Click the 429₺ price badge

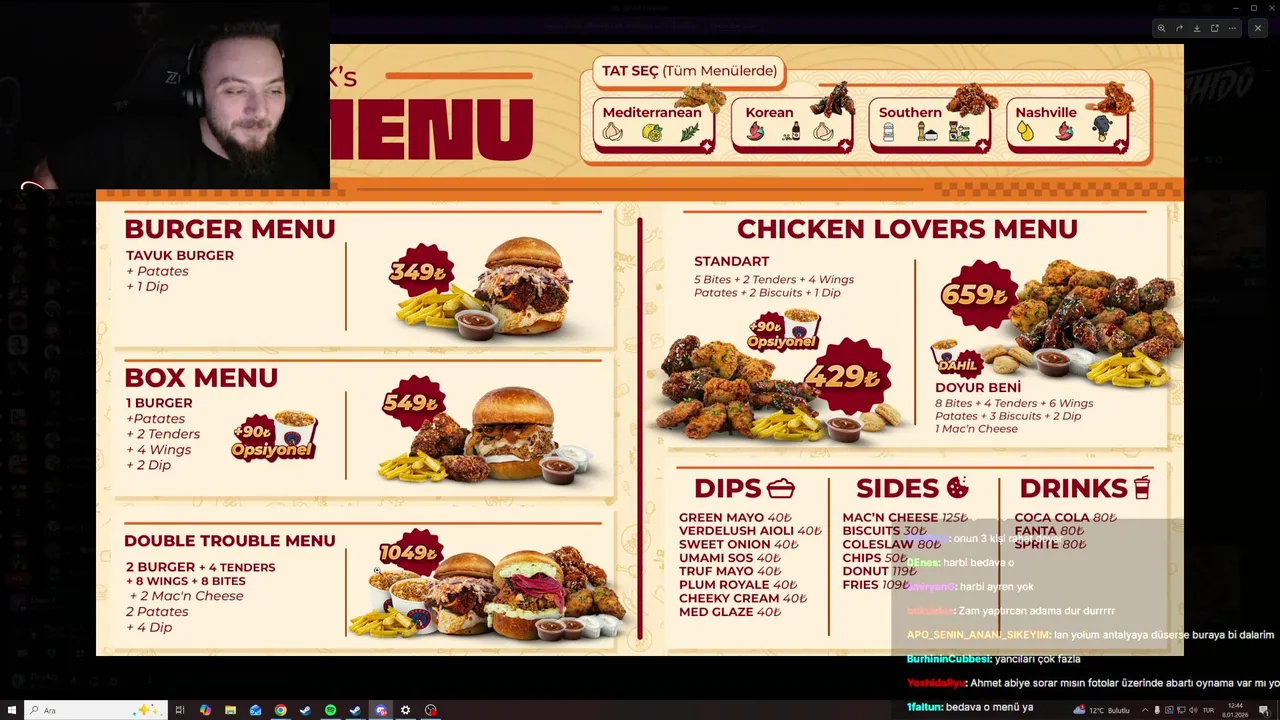click(x=849, y=377)
